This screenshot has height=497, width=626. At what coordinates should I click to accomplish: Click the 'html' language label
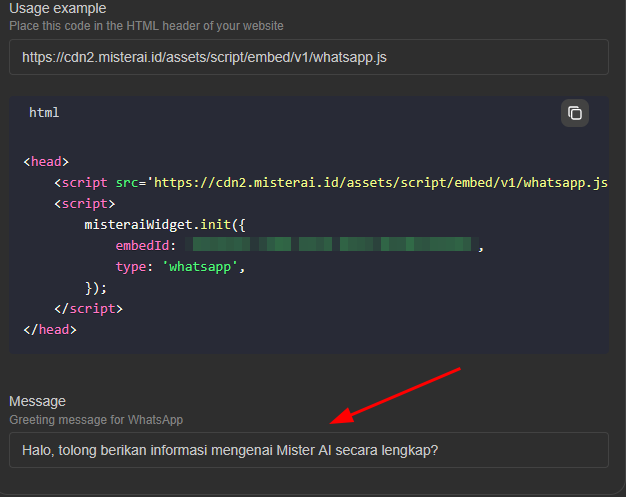[44, 113]
